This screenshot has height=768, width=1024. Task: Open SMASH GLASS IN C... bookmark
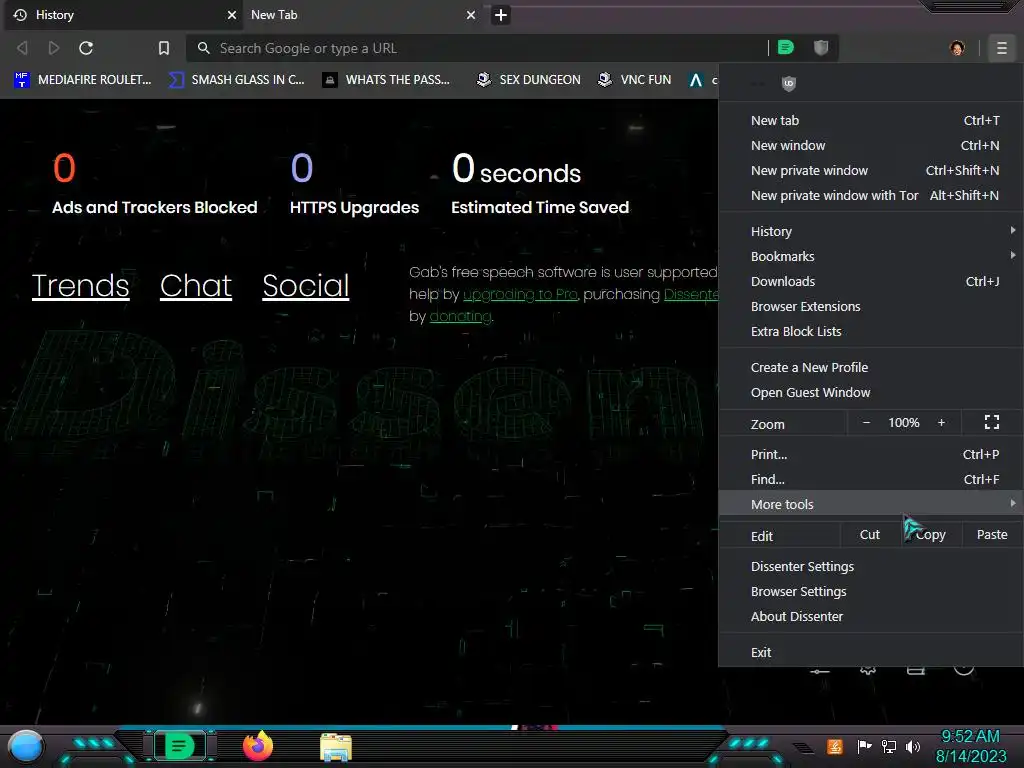tap(238, 80)
